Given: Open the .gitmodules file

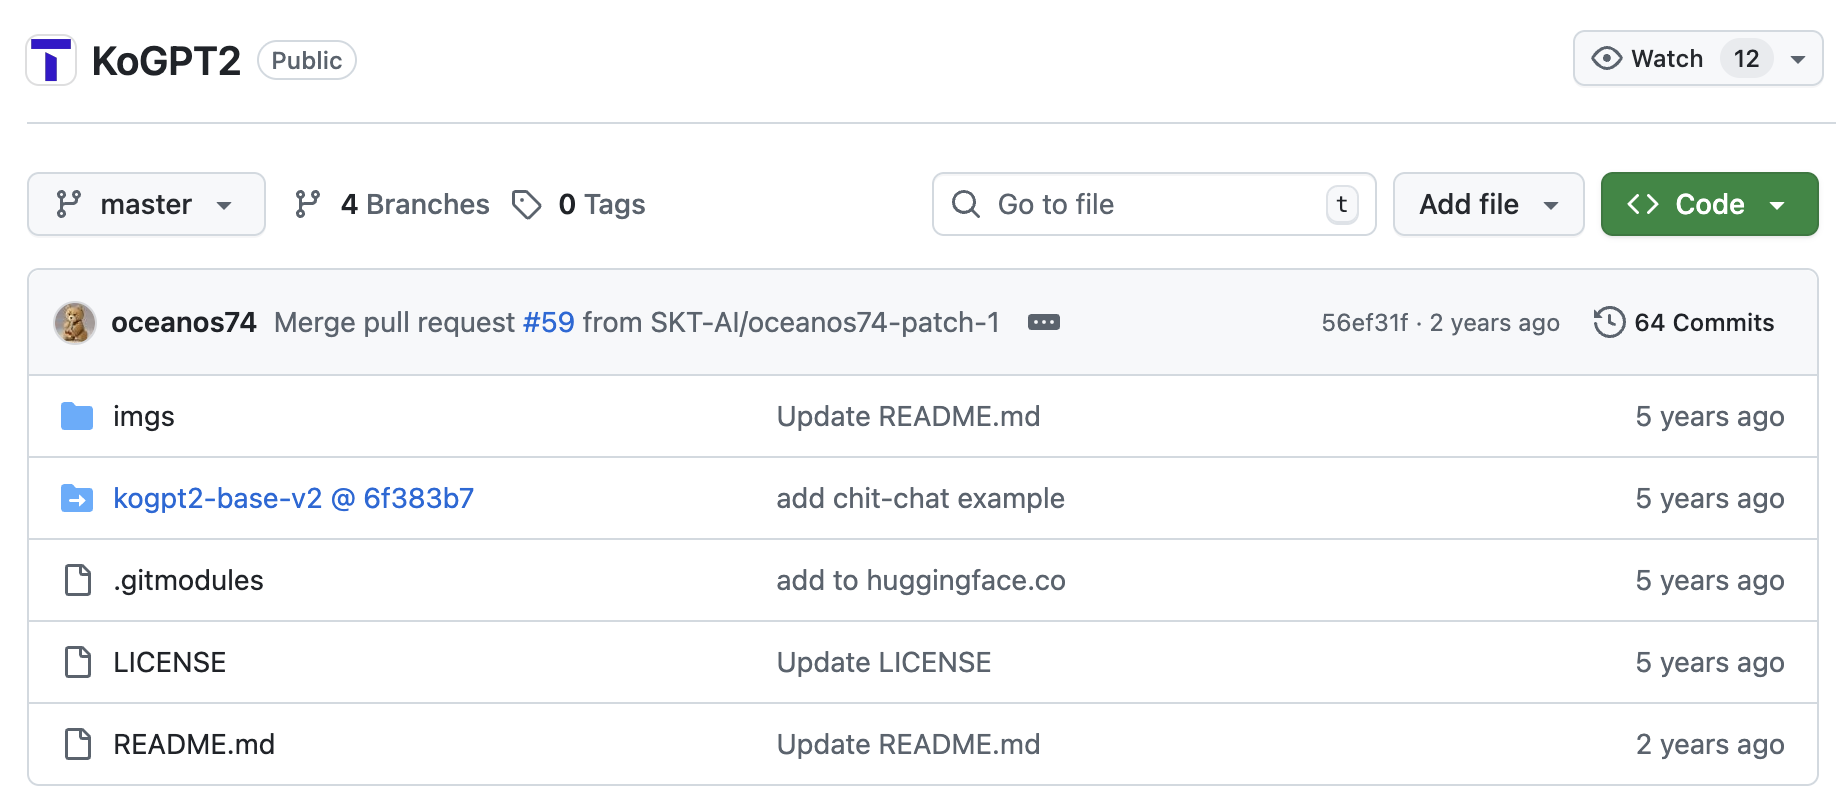Looking at the screenshot, I should point(188,580).
